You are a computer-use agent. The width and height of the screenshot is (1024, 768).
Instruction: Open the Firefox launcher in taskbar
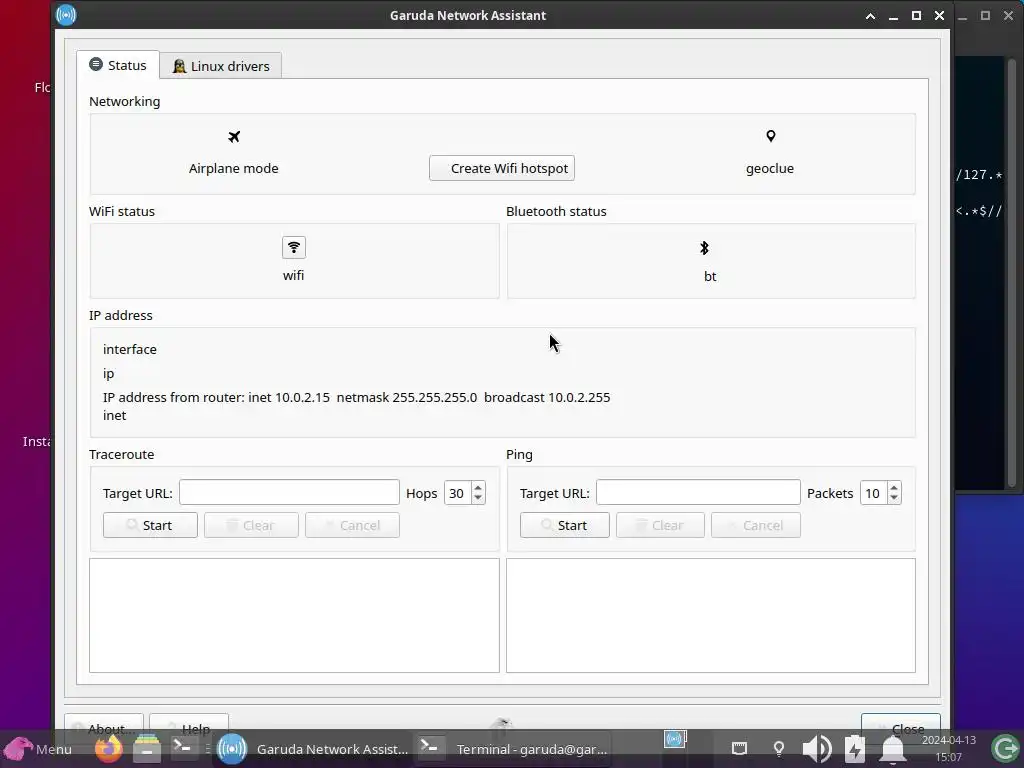[x=108, y=748]
